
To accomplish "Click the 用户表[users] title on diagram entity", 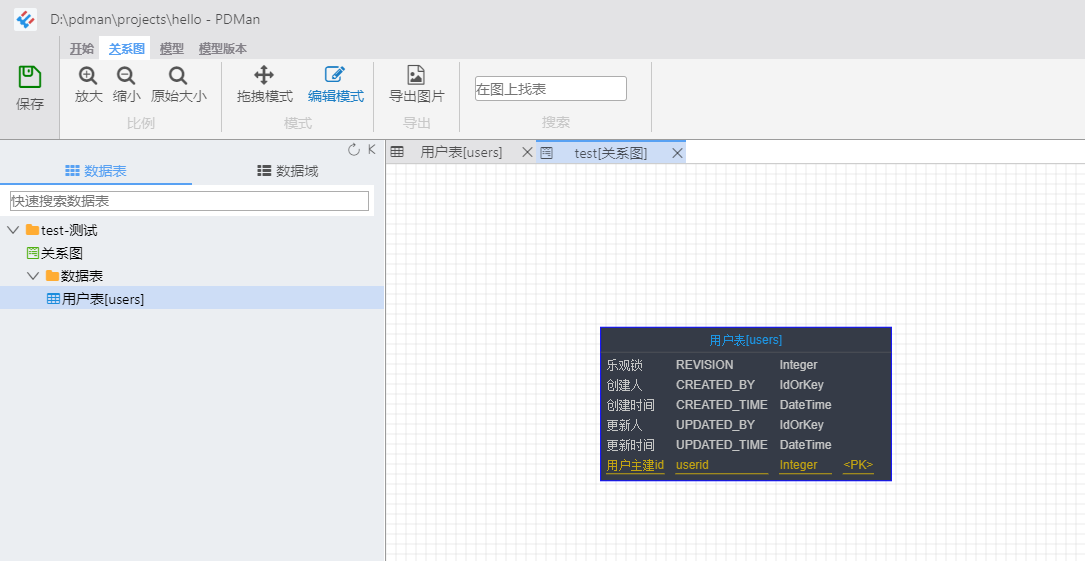I will pyautogui.click(x=746, y=340).
